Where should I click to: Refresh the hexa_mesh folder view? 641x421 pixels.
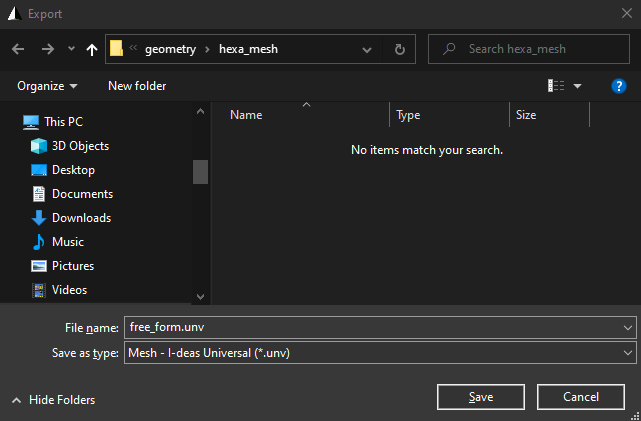pos(400,49)
